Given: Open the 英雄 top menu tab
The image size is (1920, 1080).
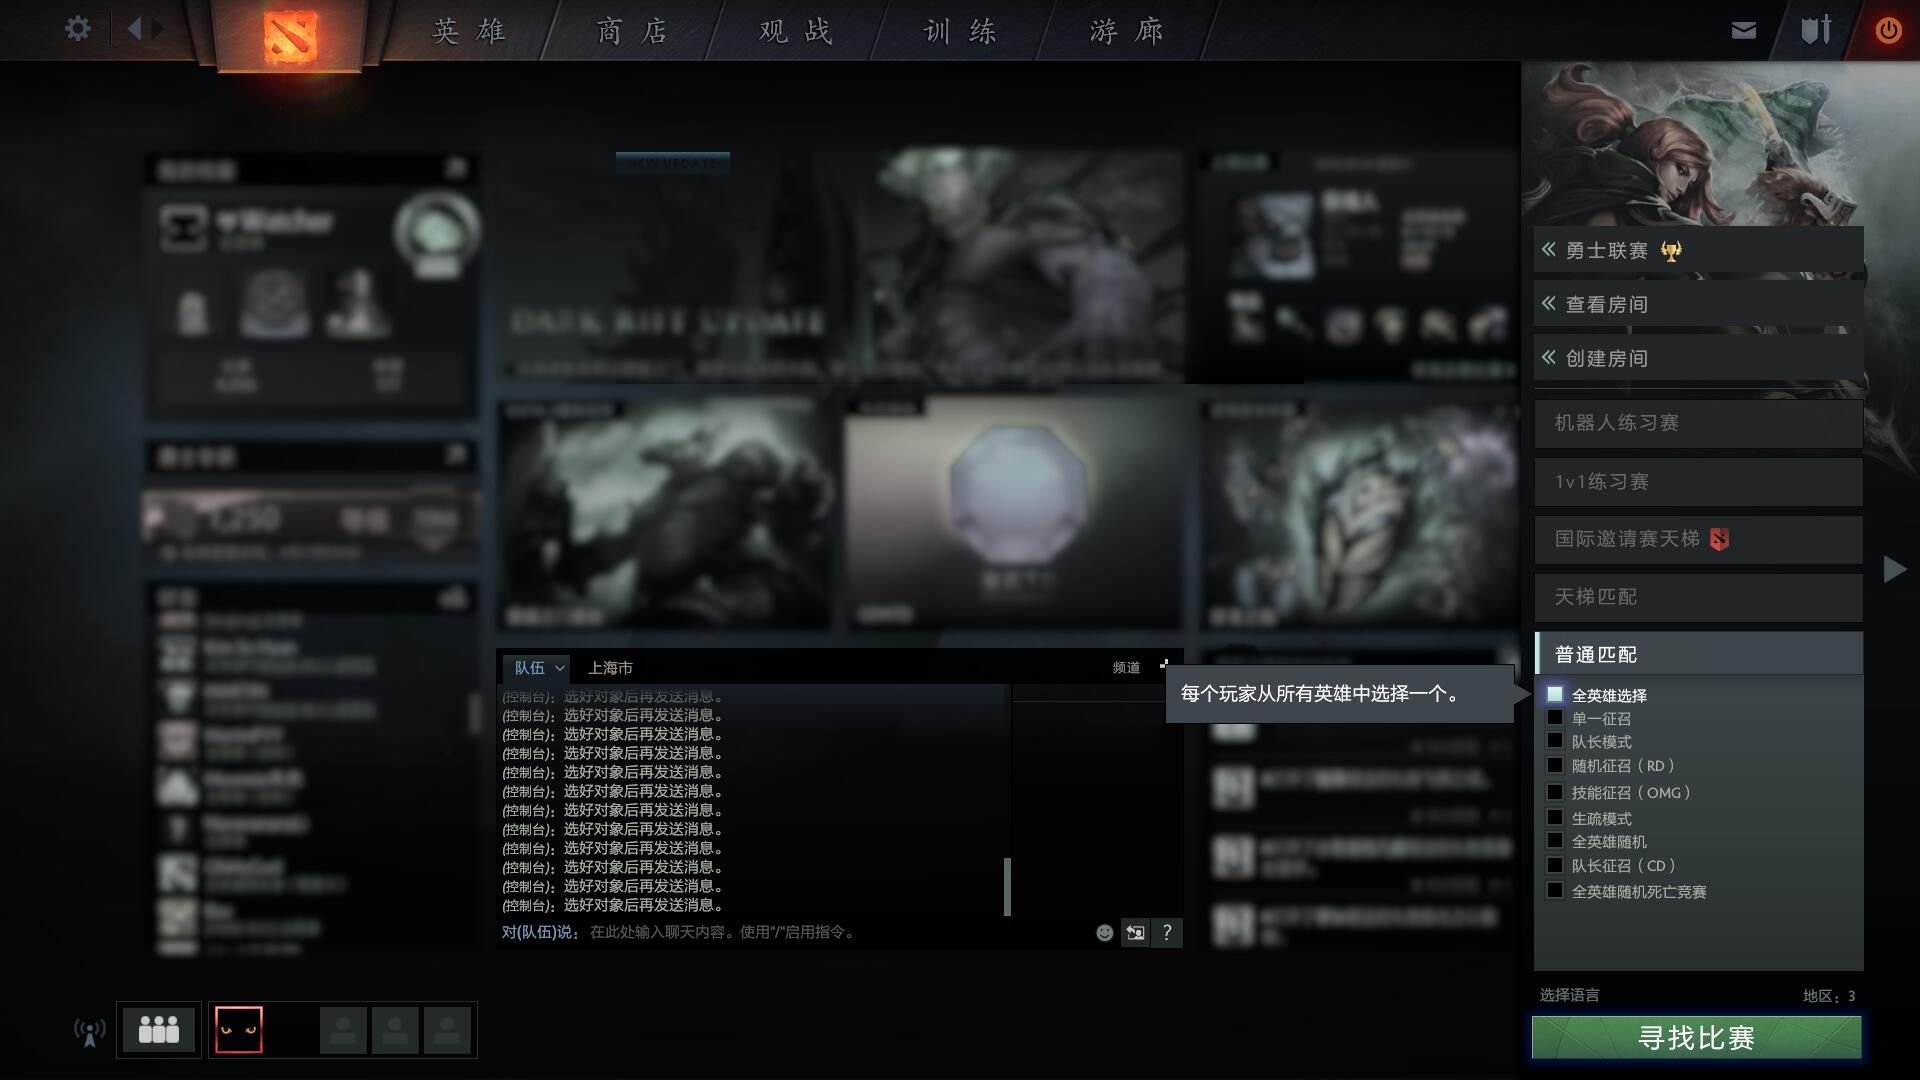Looking at the screenshot, I should [469, 32].
